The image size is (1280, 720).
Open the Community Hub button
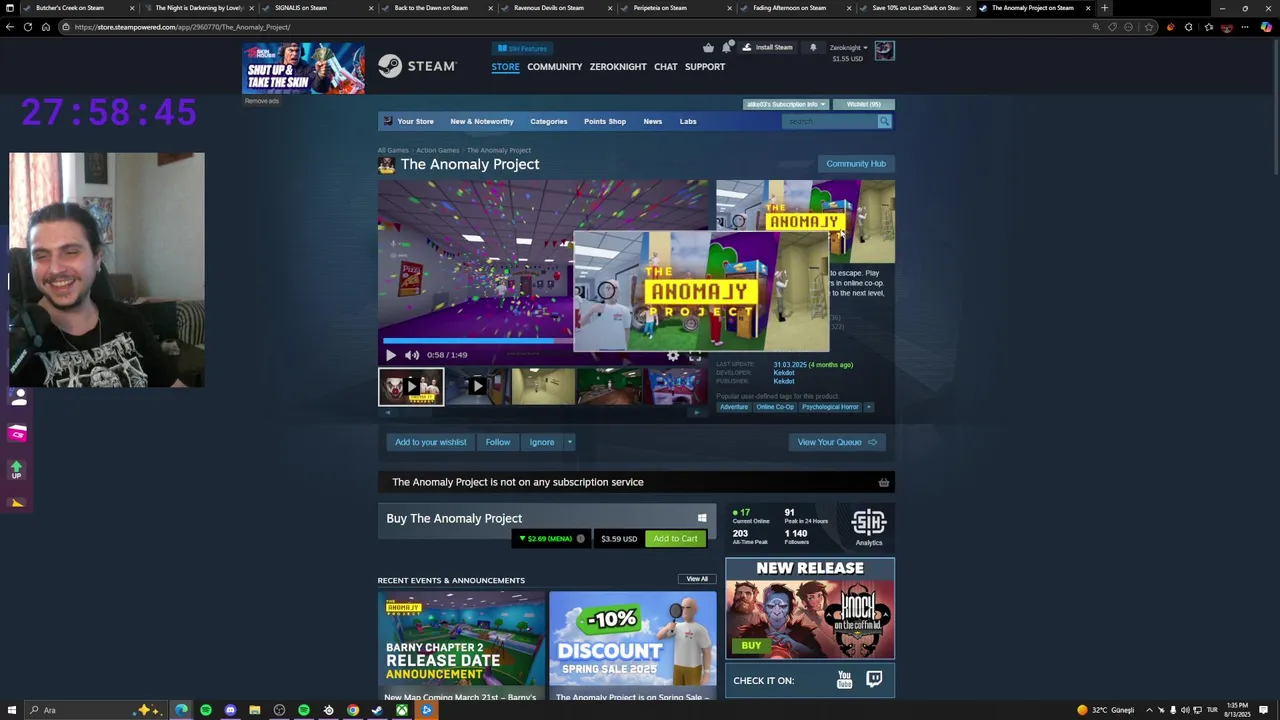(856, 164)
